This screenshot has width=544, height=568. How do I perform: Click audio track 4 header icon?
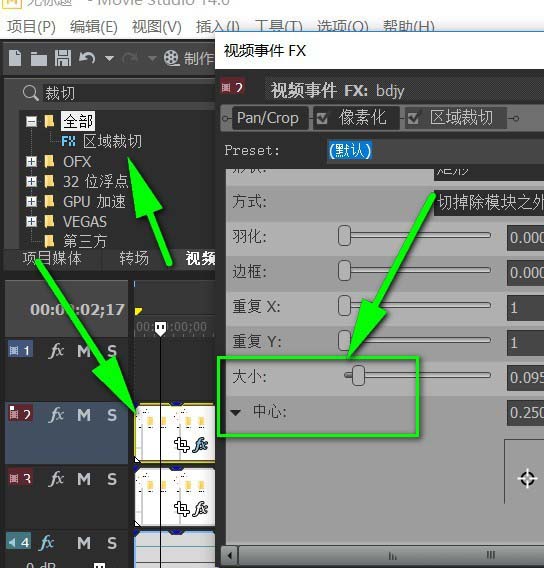19,542
